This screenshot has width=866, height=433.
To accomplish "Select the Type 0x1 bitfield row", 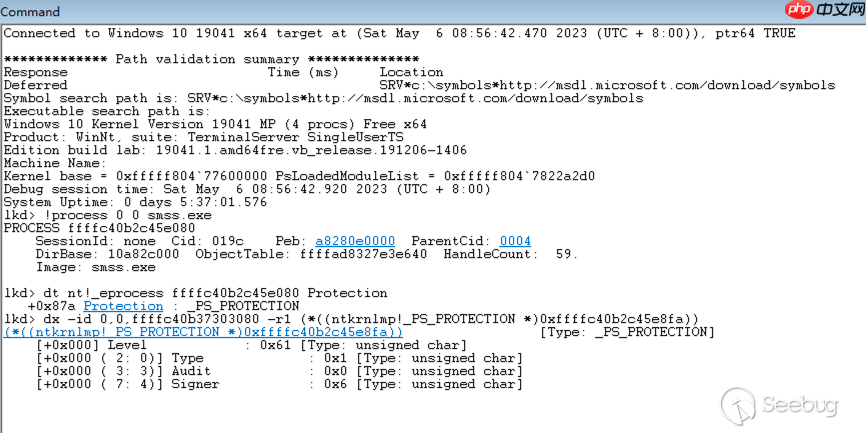I will pyautogui.click(x=279, y=358).
